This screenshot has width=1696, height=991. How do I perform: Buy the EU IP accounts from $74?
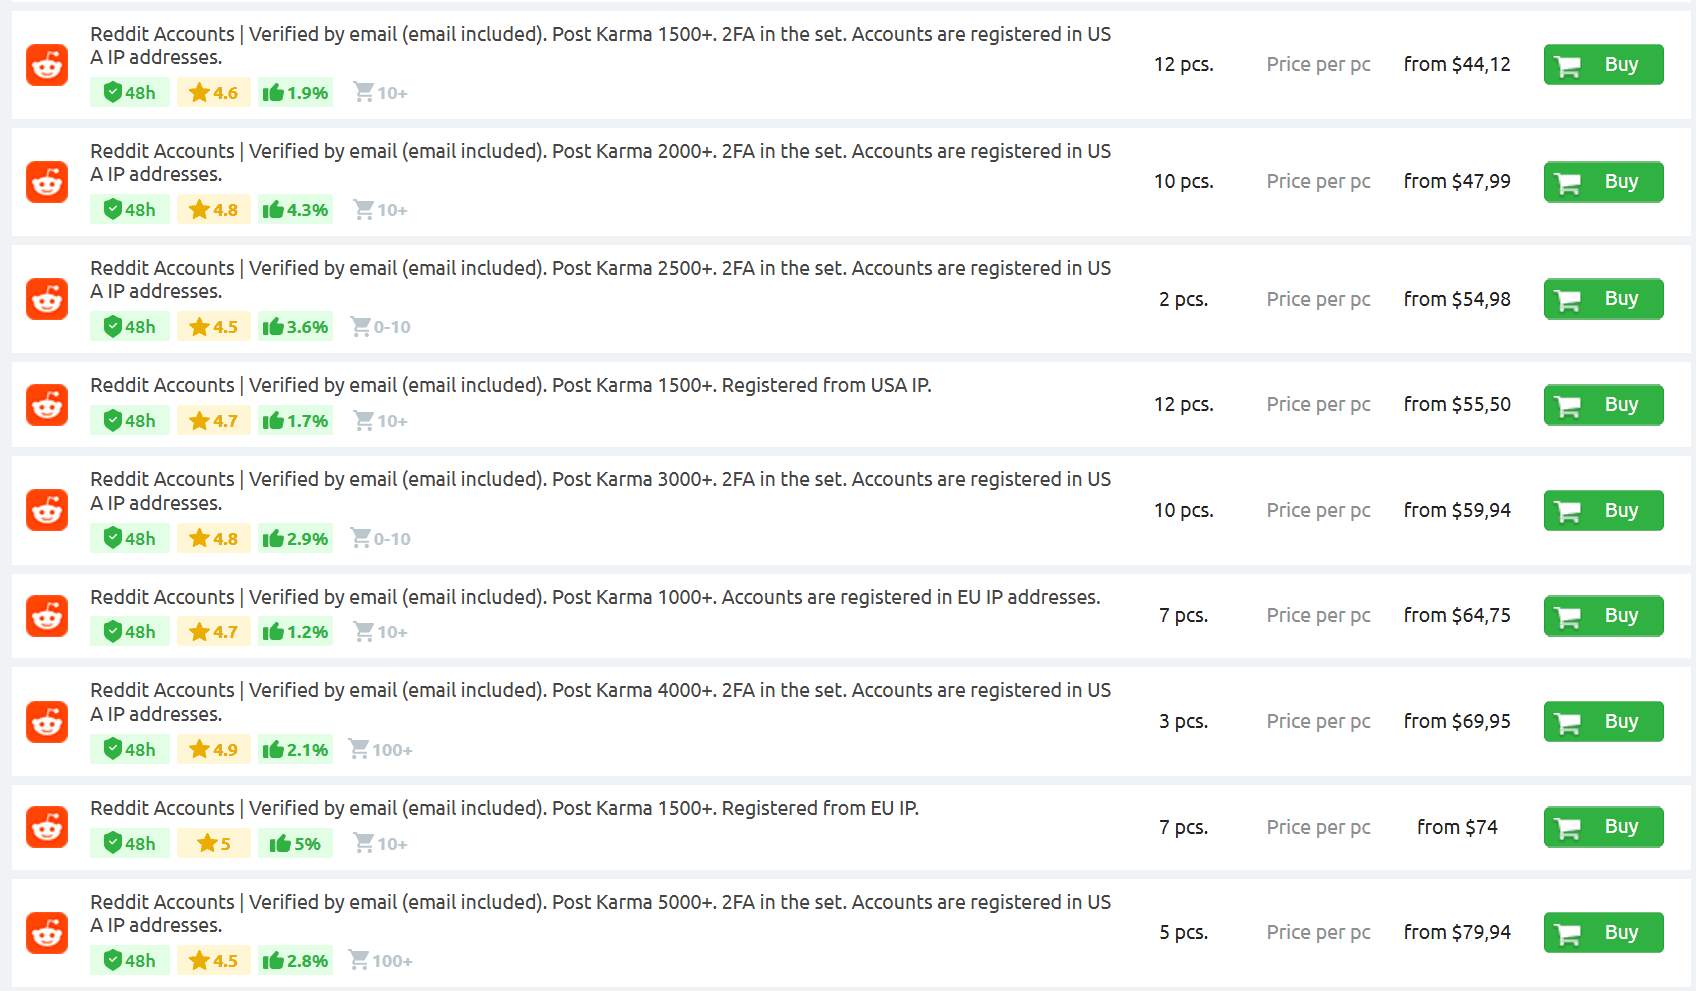(1603, 827)
